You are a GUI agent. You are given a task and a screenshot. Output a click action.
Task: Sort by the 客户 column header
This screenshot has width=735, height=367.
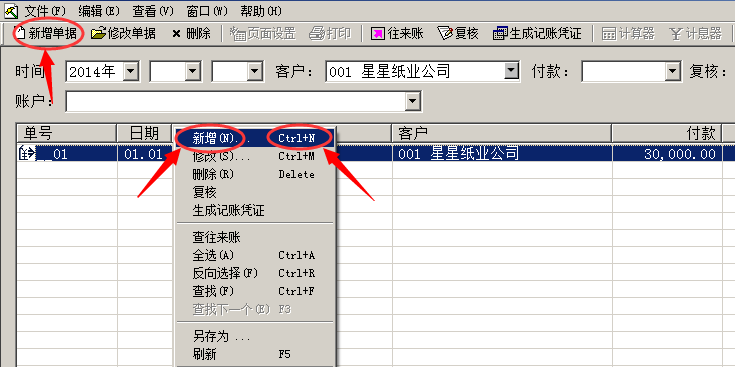(502, 134)
